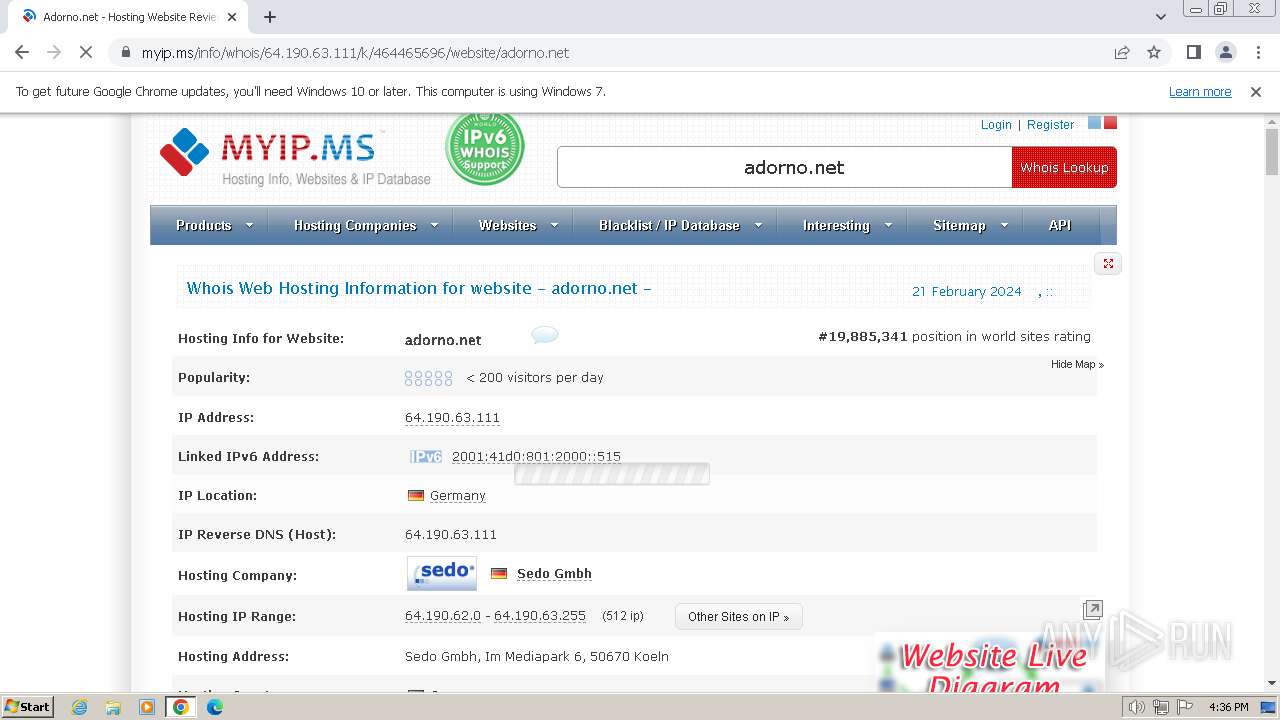Expand Sitemap dropdown arrow
This screenshot has width=1280, height=720.
pos(1003,225)
